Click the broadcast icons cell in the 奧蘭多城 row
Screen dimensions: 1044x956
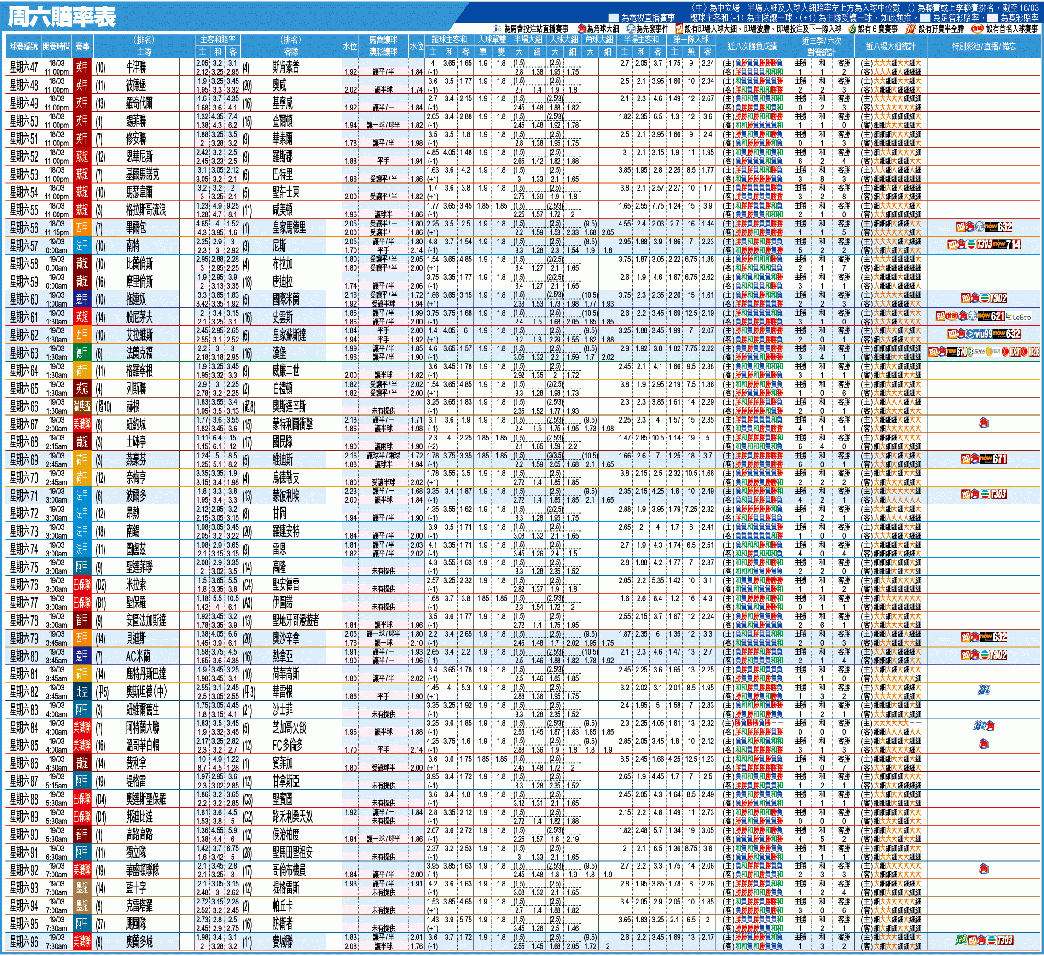click(x=984, y=941)
